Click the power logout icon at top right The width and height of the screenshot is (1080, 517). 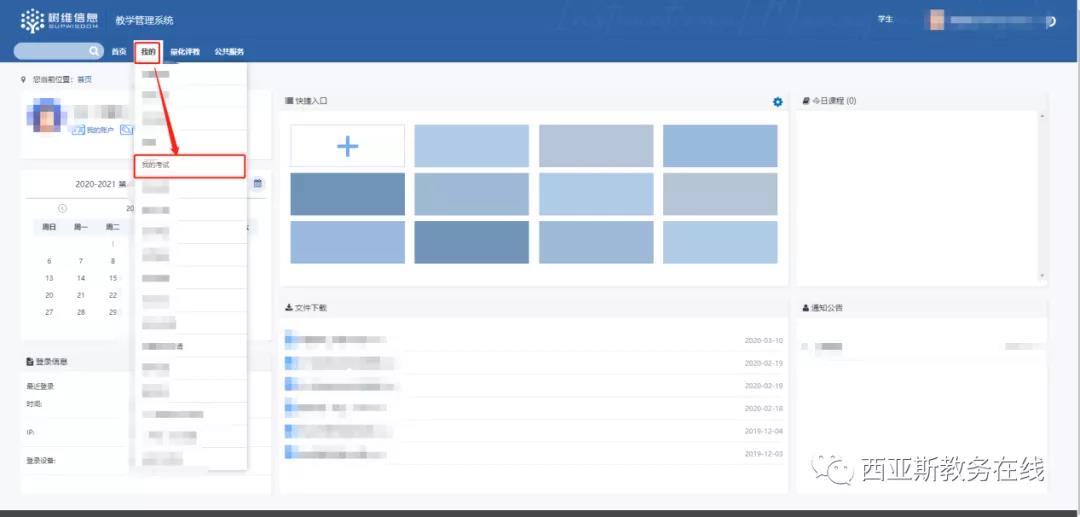(1049, 21)
